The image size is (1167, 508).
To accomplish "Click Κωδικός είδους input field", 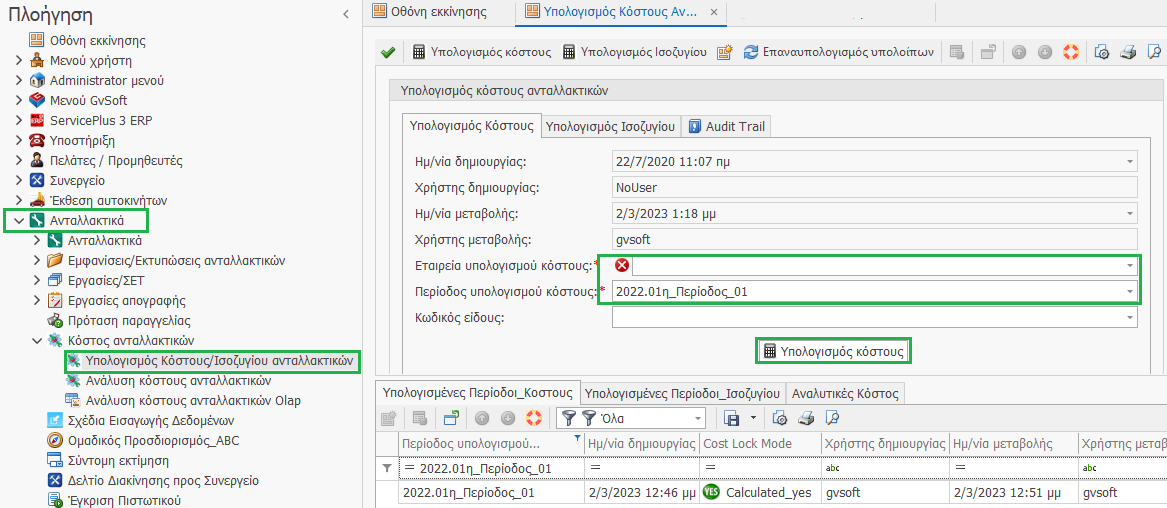I will [x=875, y=318].
